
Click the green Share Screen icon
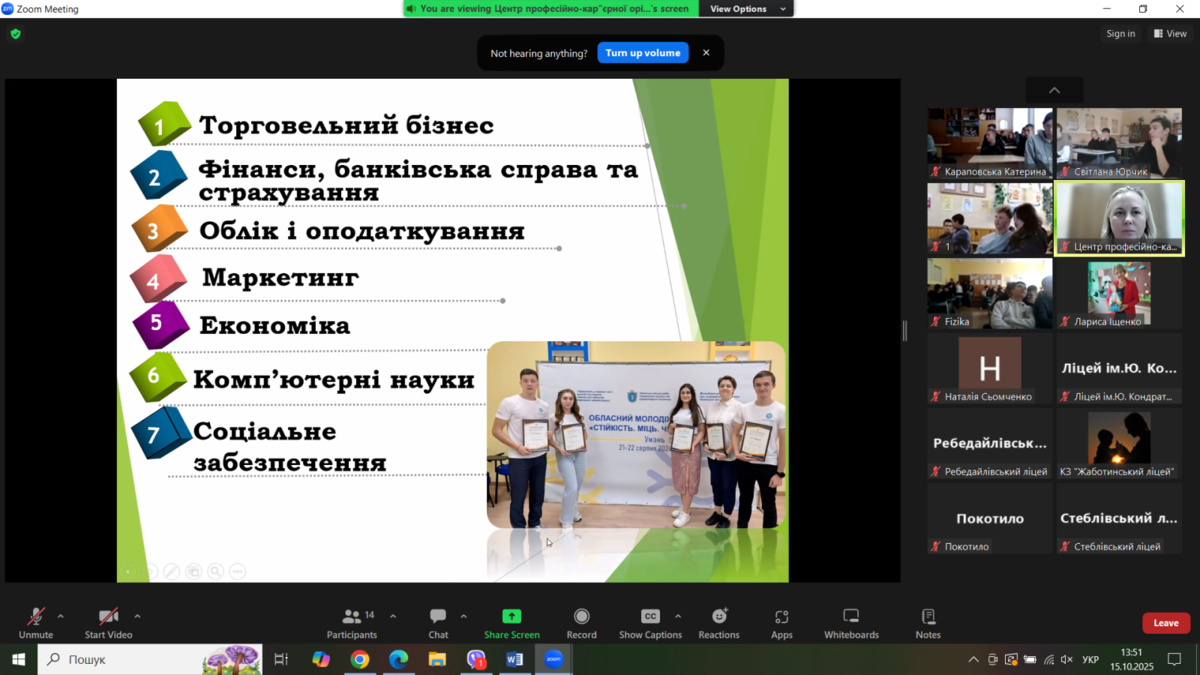point(511,616)
